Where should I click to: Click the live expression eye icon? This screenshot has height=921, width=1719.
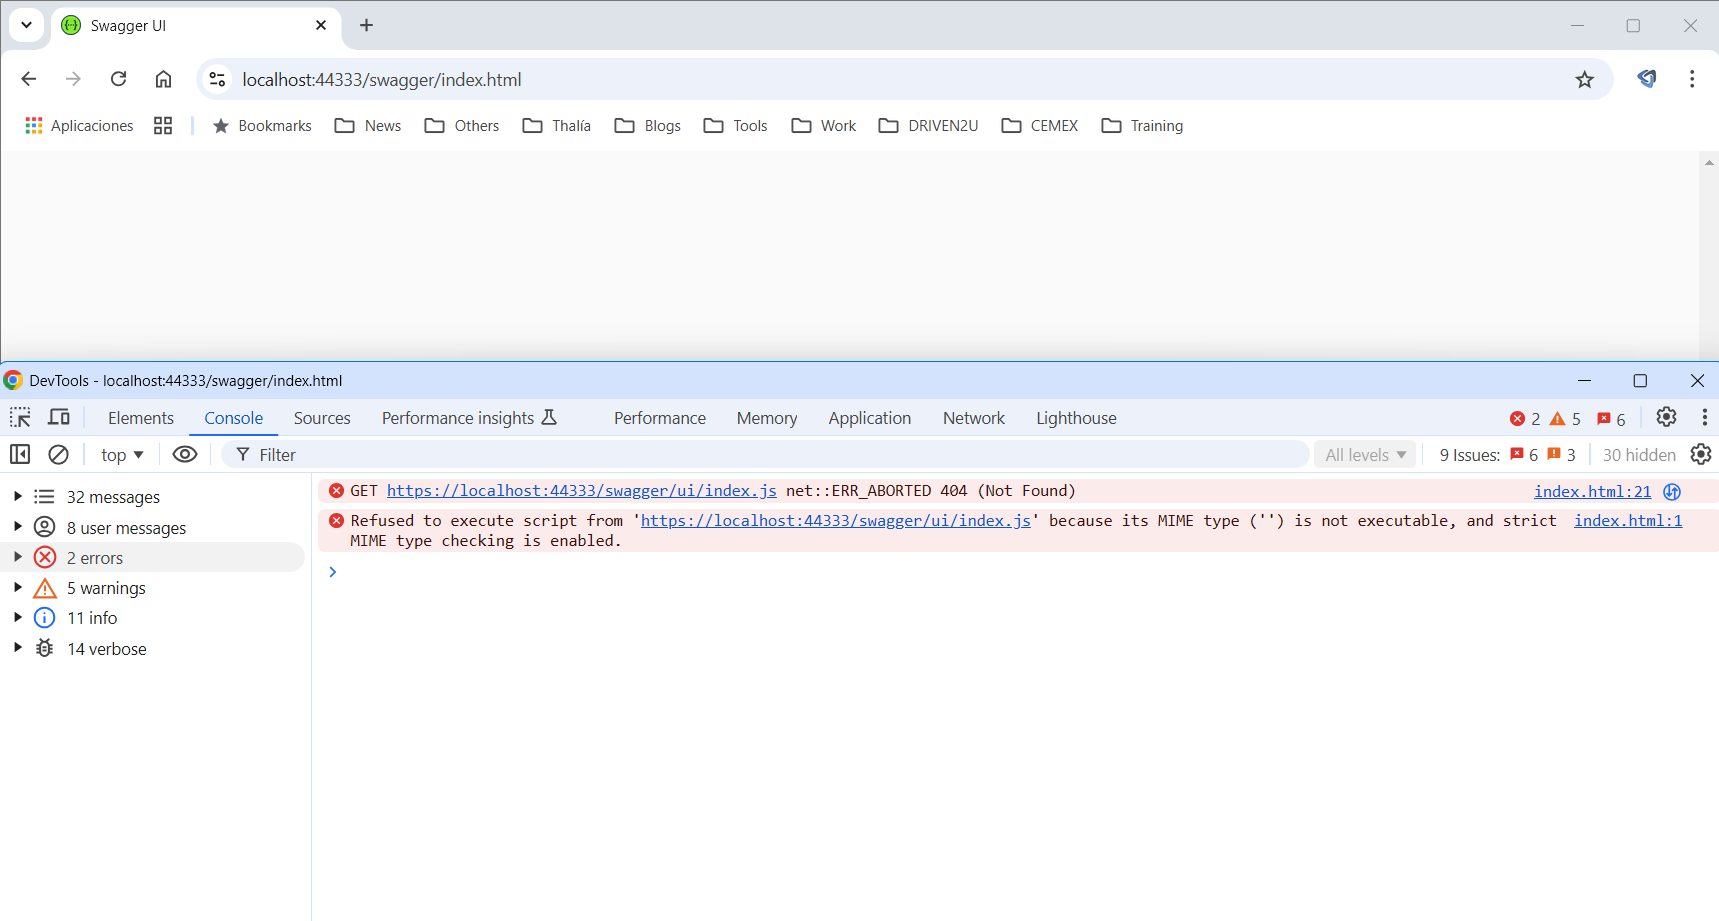185,455
